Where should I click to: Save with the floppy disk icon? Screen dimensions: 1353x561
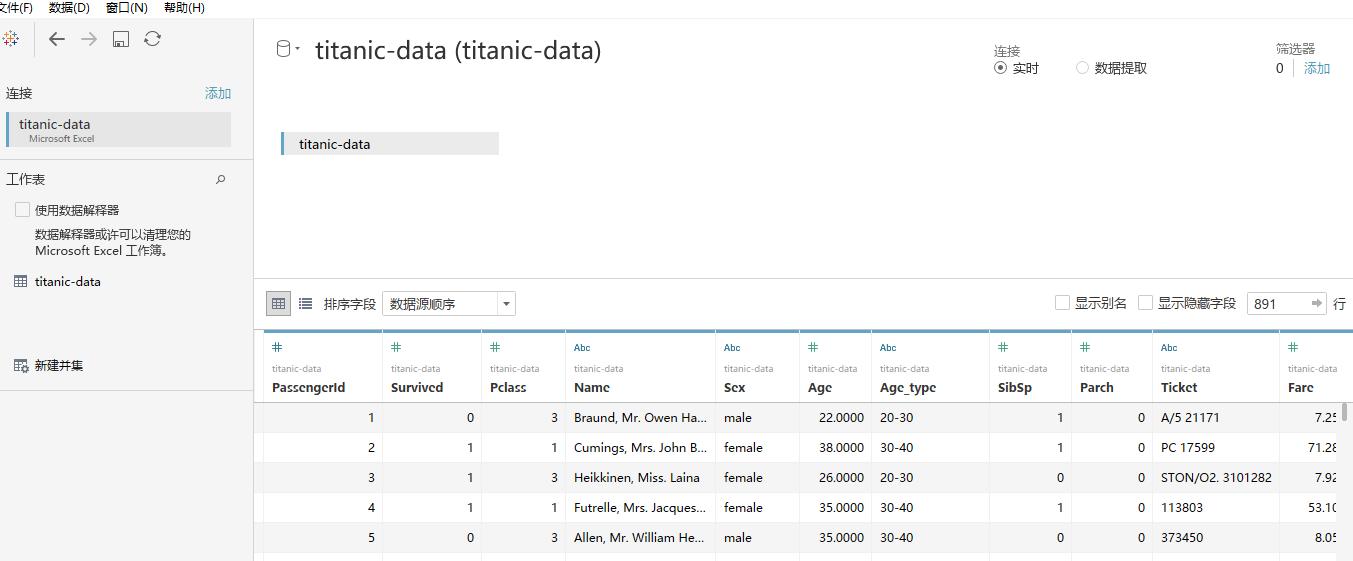[121, 39]
